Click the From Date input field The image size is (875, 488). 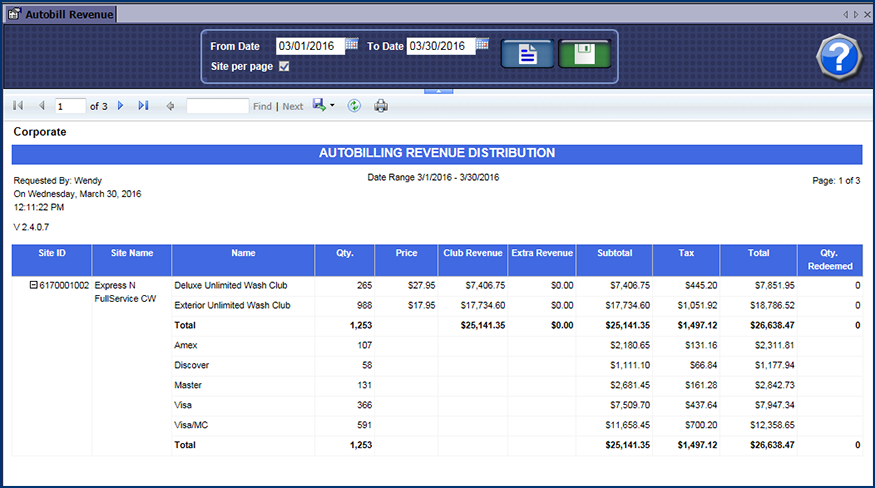point(309,46)
